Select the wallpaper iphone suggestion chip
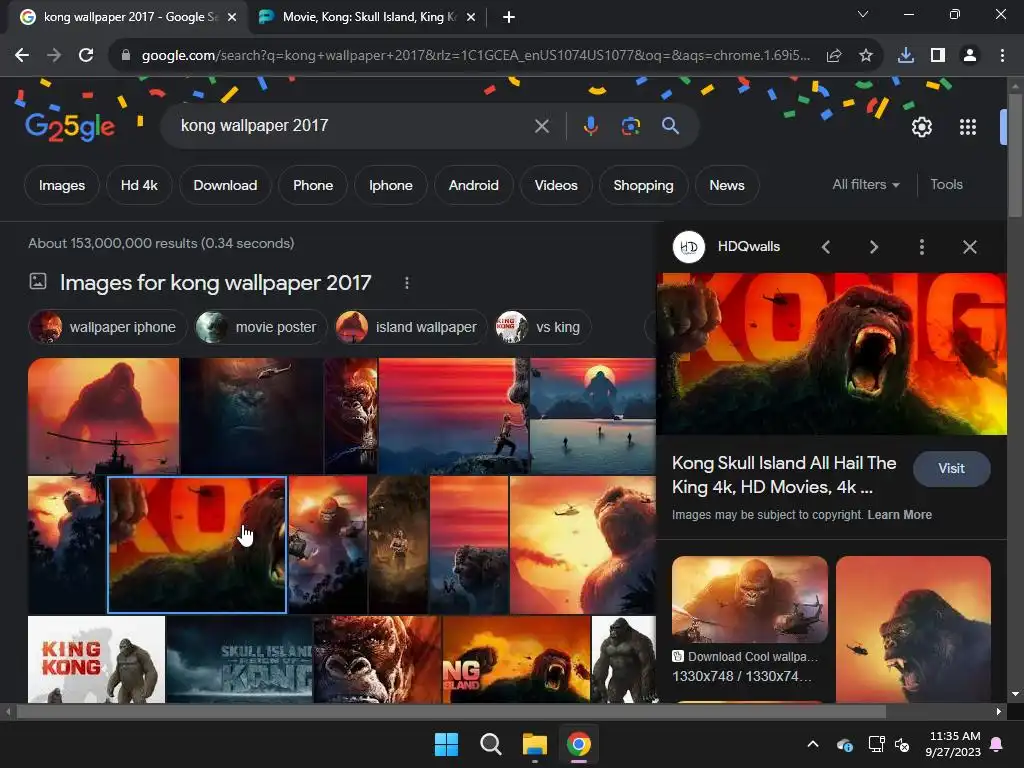This screenshot has height=768, width=1024. coord(108,327)
